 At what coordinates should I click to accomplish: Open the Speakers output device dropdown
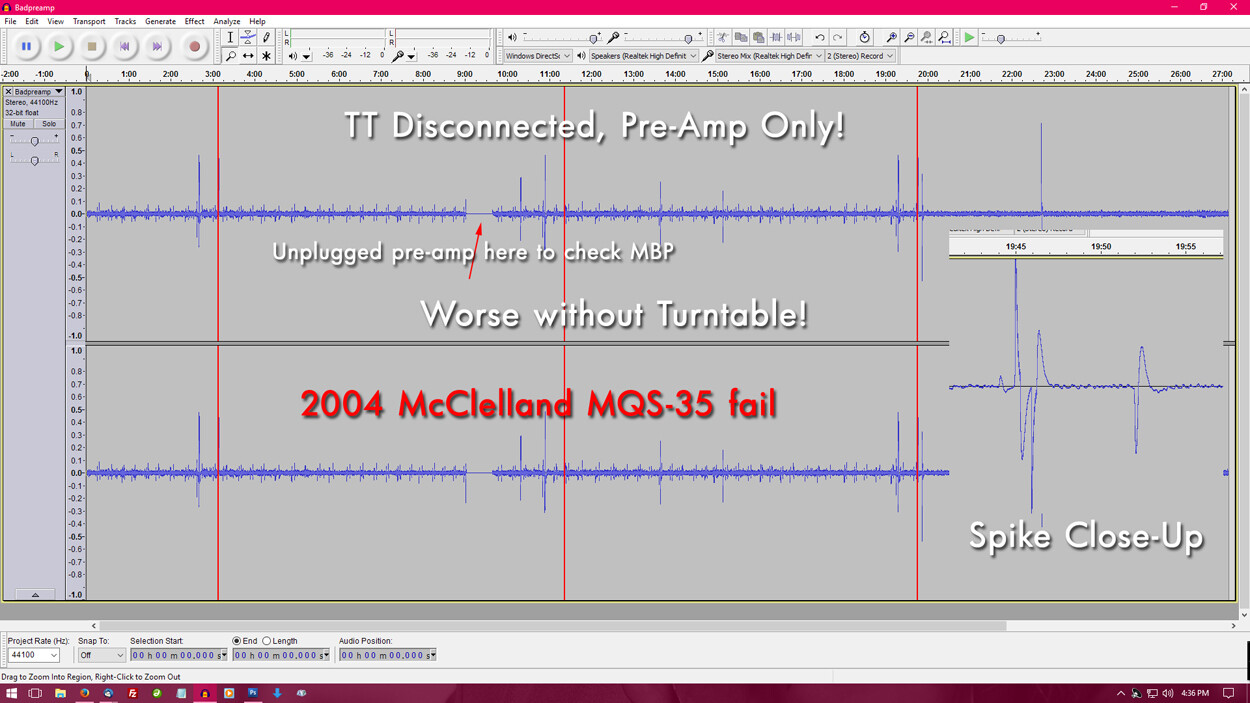point(643,56)
